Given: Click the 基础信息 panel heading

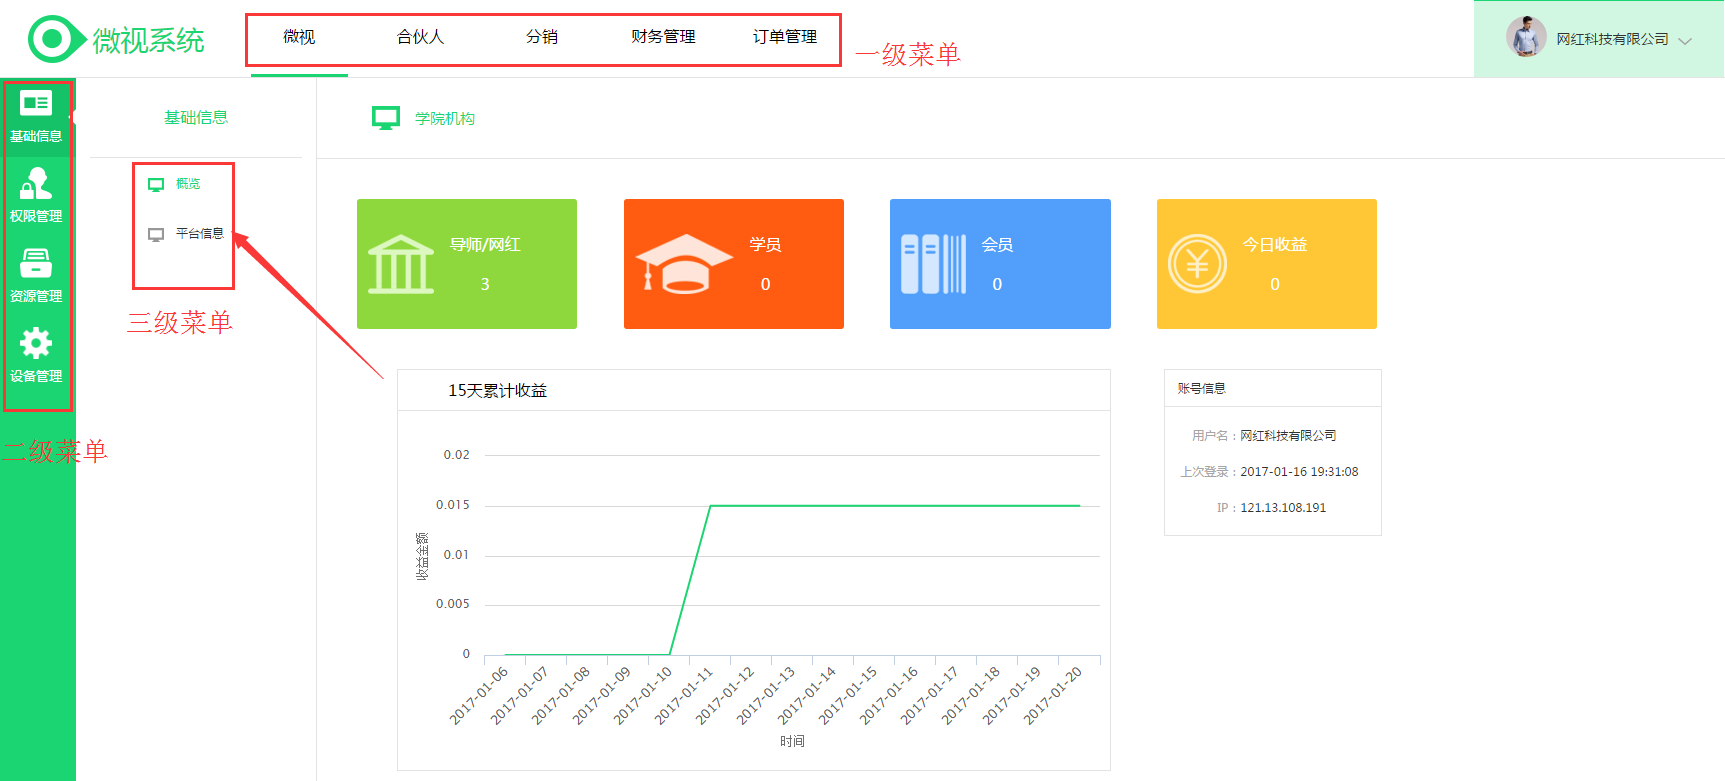Looking at the screenshot, I should 196,118.
